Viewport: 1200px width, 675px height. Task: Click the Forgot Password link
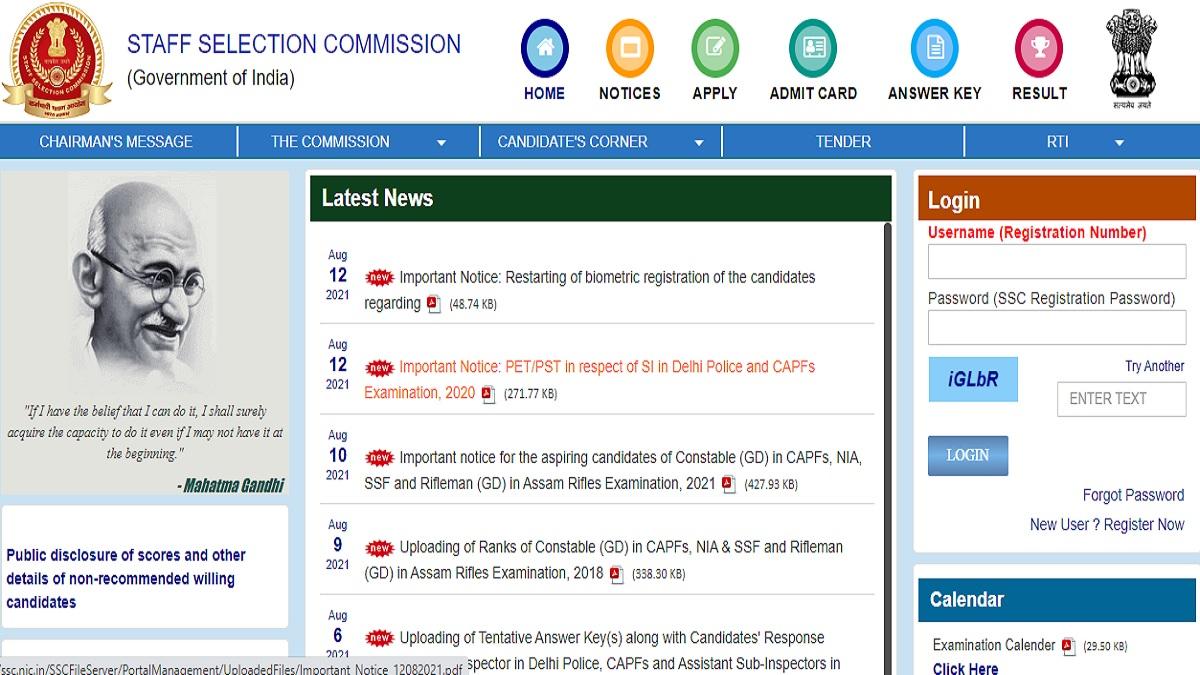(x=1133, y=494)
